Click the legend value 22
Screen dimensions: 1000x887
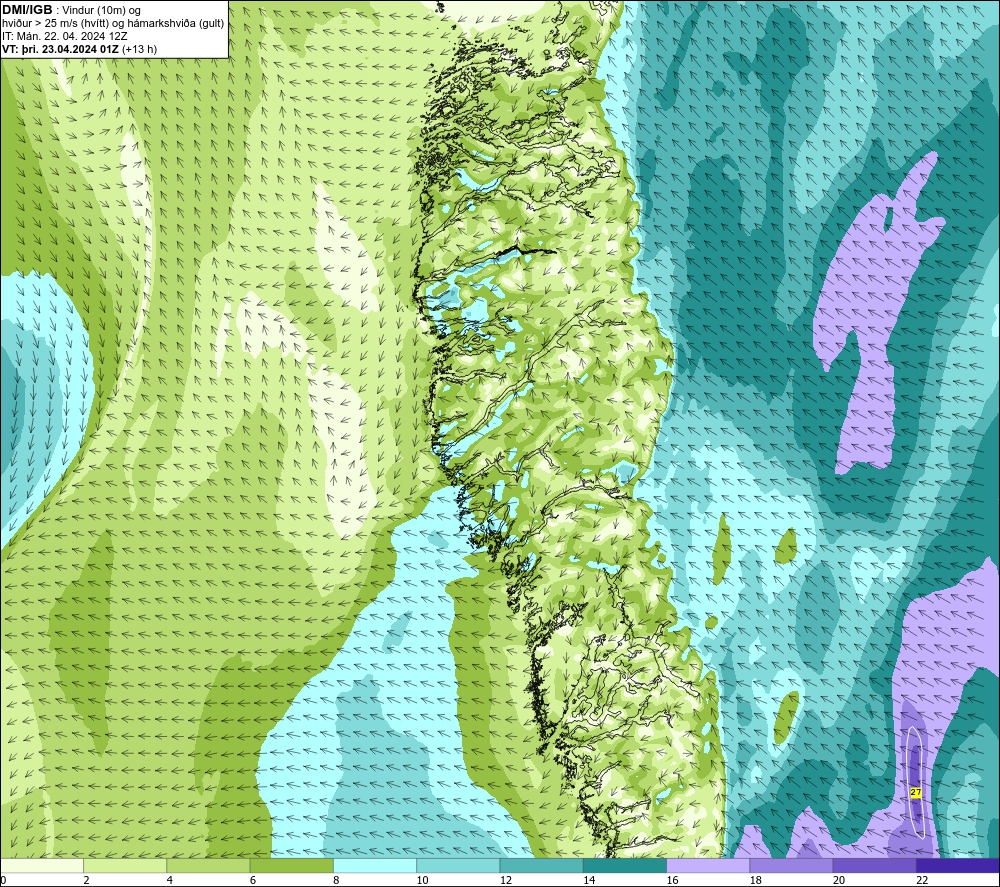click(922, 881)
